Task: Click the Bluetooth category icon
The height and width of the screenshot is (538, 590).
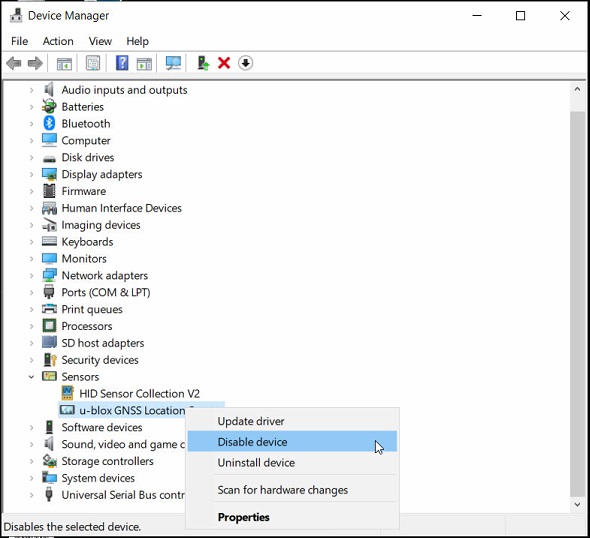Action: click(x=49, y=123)
